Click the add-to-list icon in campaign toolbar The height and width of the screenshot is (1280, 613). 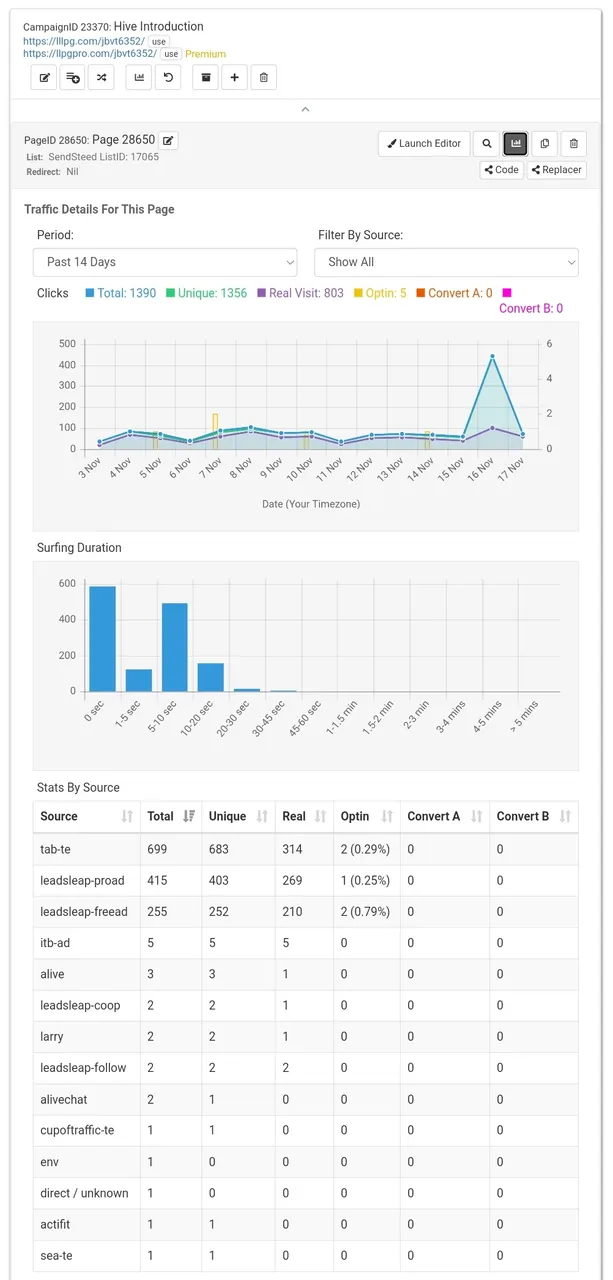[x=72, y=77]
